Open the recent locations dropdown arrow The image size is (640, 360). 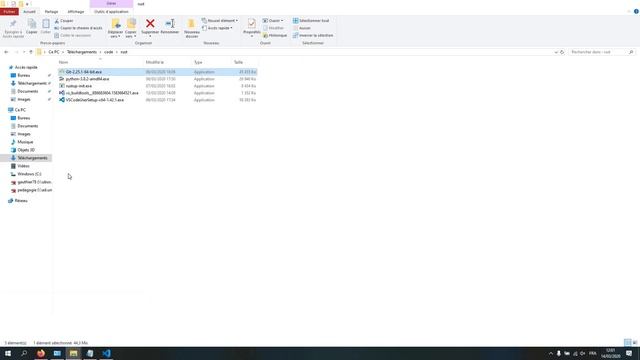tap(24, 52)
